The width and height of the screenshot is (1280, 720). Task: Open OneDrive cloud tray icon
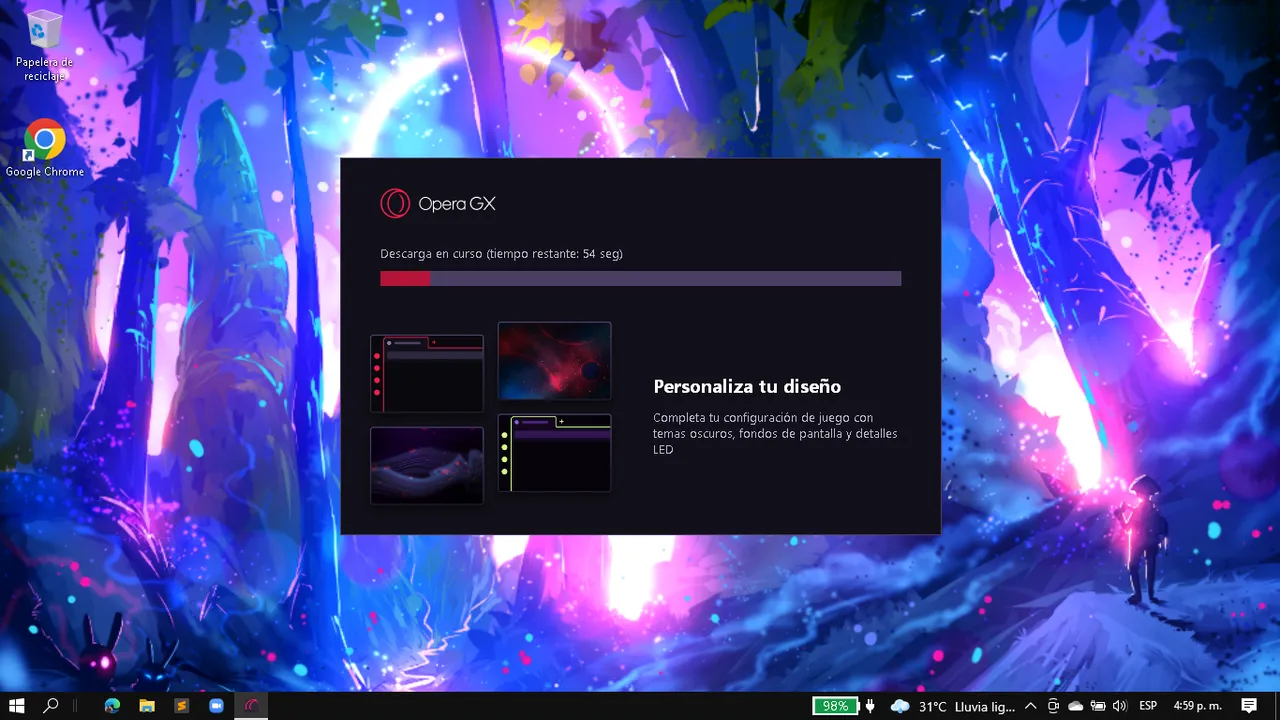pos(1076,706)
